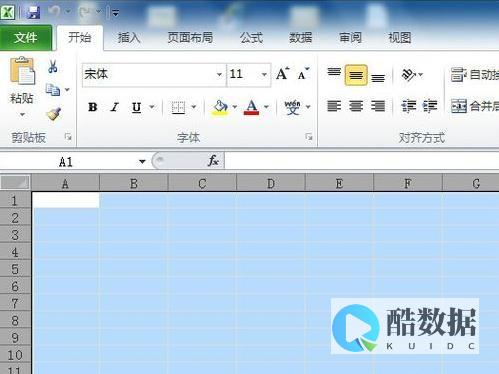Screen dimensions: 499x374
Task: Open the 剪贴板 clipboard dialog launcher
Action: [68, 137]
